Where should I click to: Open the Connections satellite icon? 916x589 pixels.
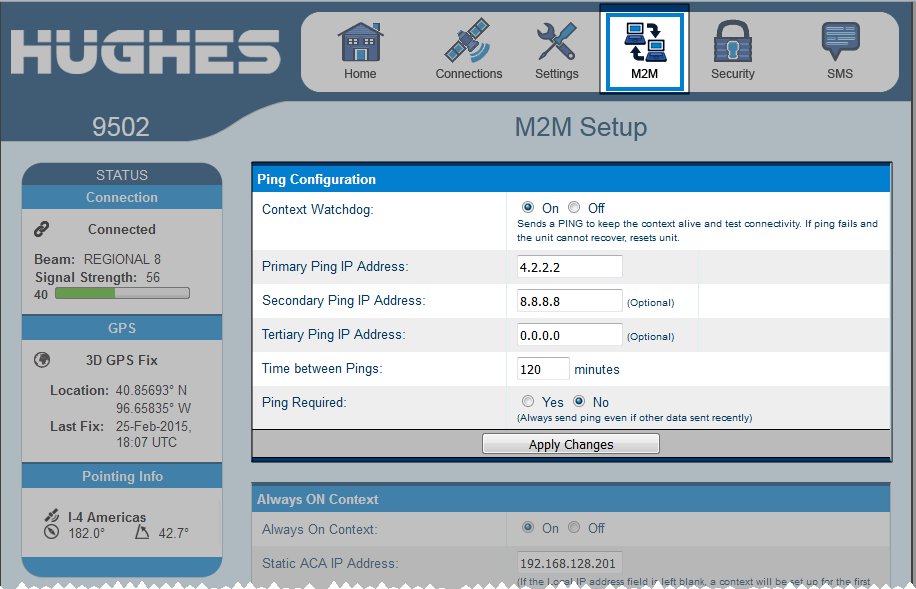468,43
